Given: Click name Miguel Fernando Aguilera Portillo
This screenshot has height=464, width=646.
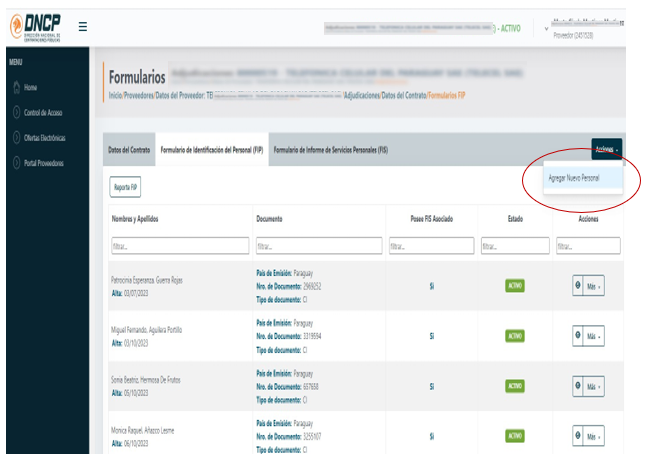Looking at the screenshot, I should pos(146,330).
